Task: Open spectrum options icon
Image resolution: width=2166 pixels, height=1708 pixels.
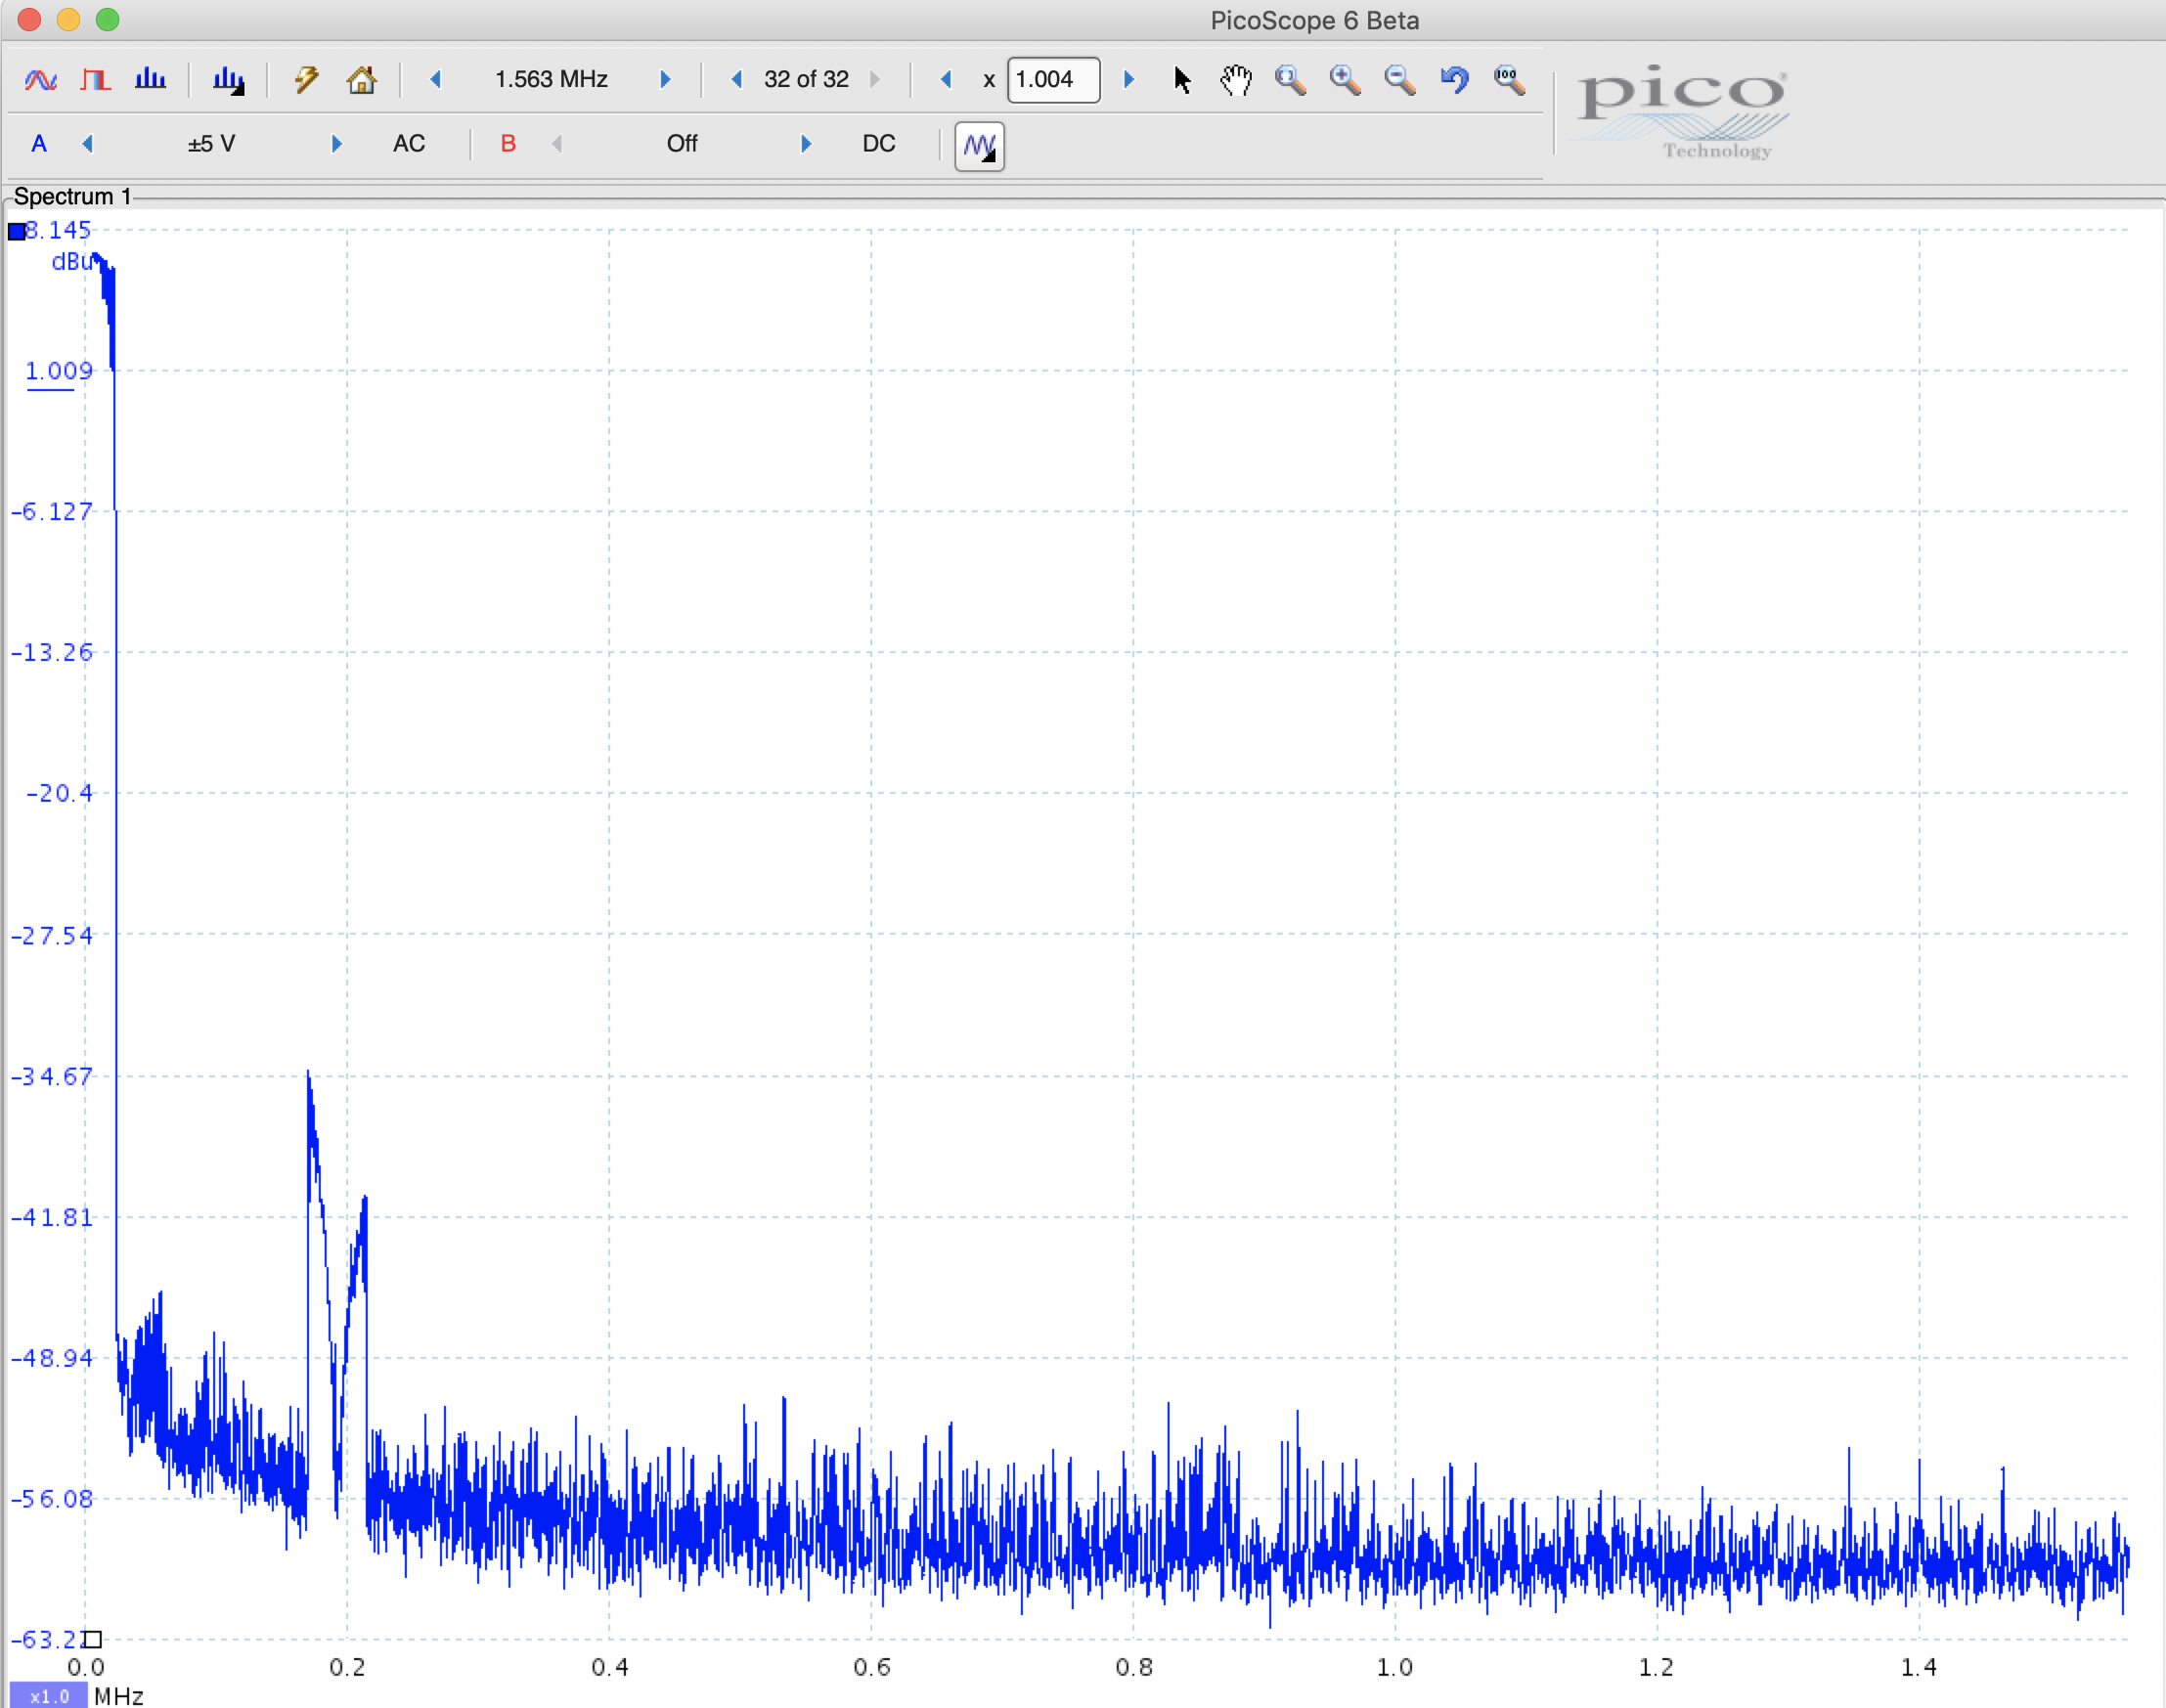Action: [229, 80]
